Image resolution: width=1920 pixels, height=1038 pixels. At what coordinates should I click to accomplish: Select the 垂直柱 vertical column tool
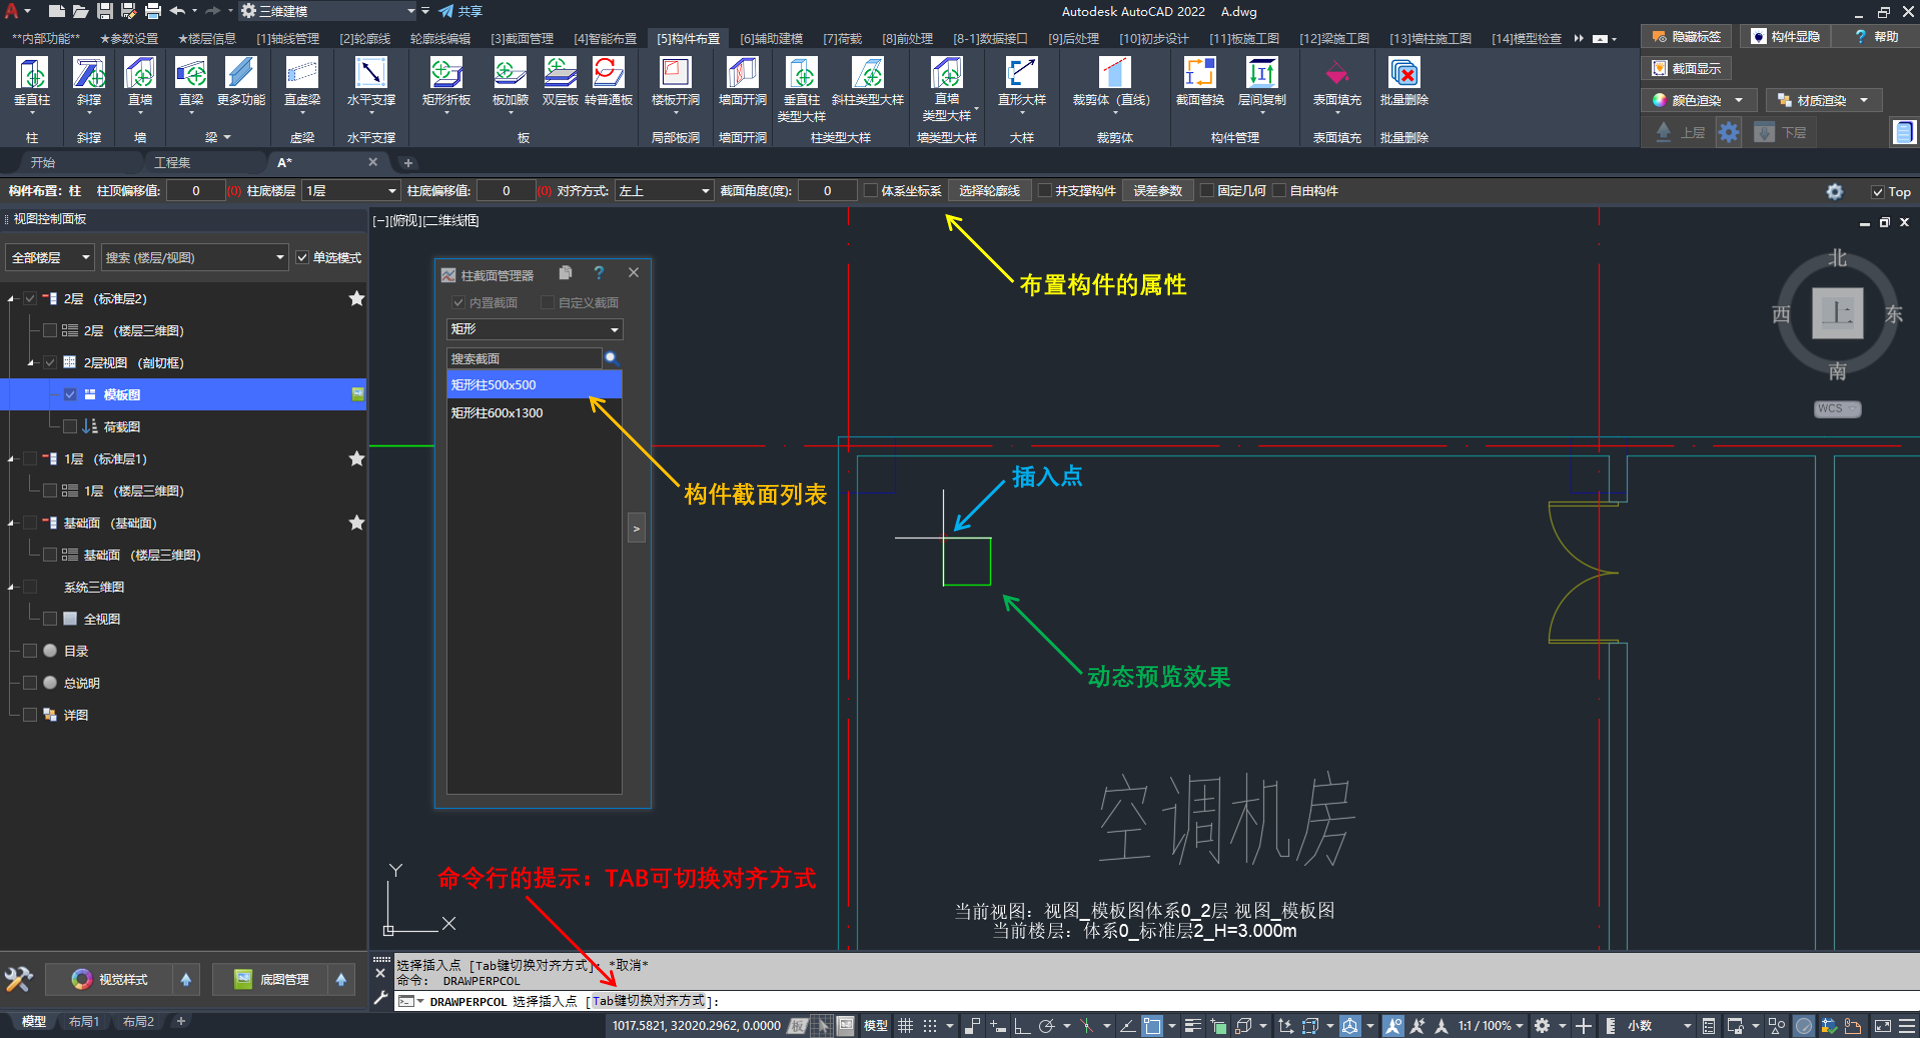pyautogui.click(x=32, y=74)
